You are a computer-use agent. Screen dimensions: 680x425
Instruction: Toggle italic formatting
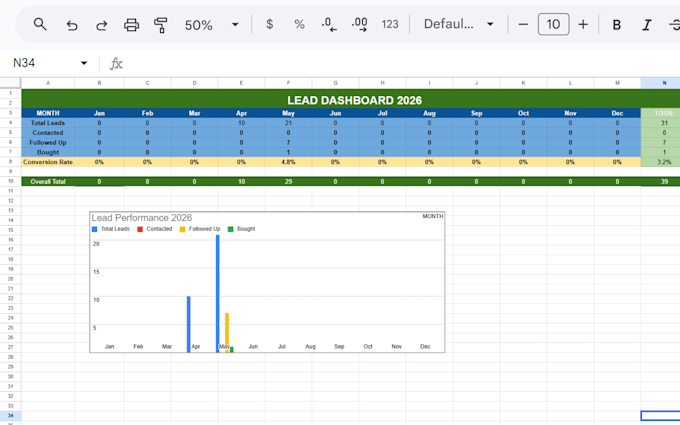tap(647, 25)
